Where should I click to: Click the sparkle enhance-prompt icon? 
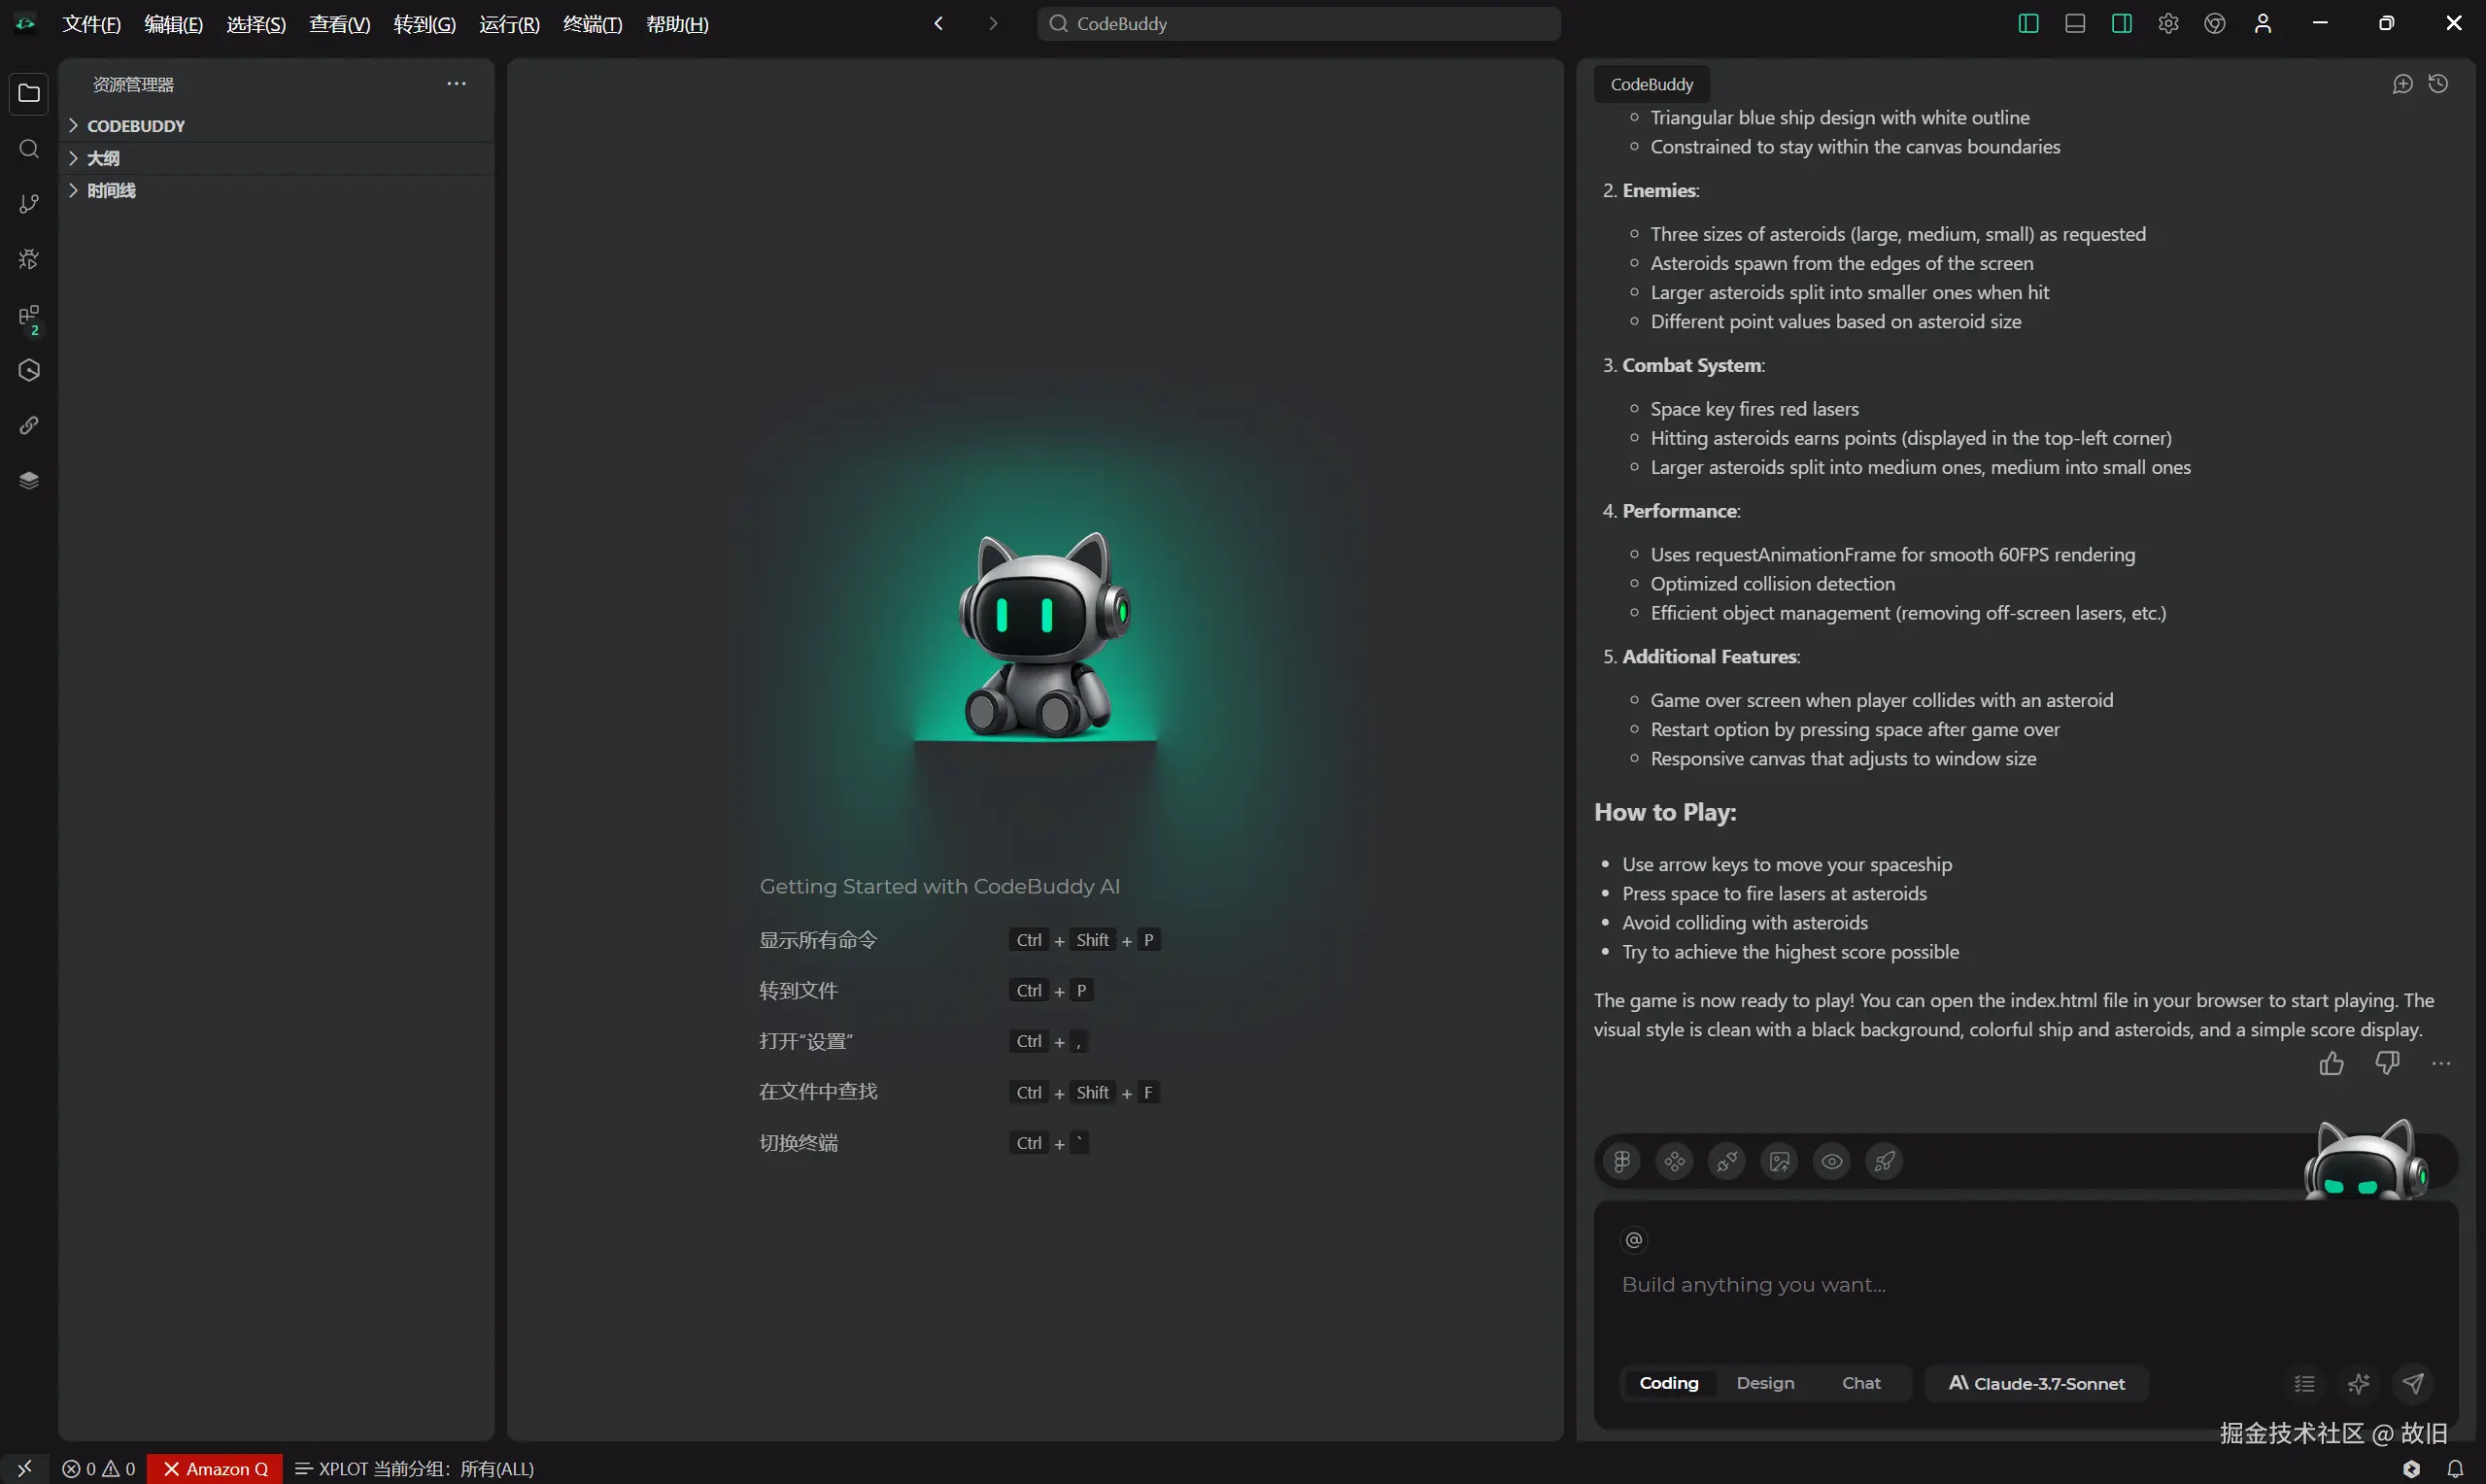click(2358, 1383)
